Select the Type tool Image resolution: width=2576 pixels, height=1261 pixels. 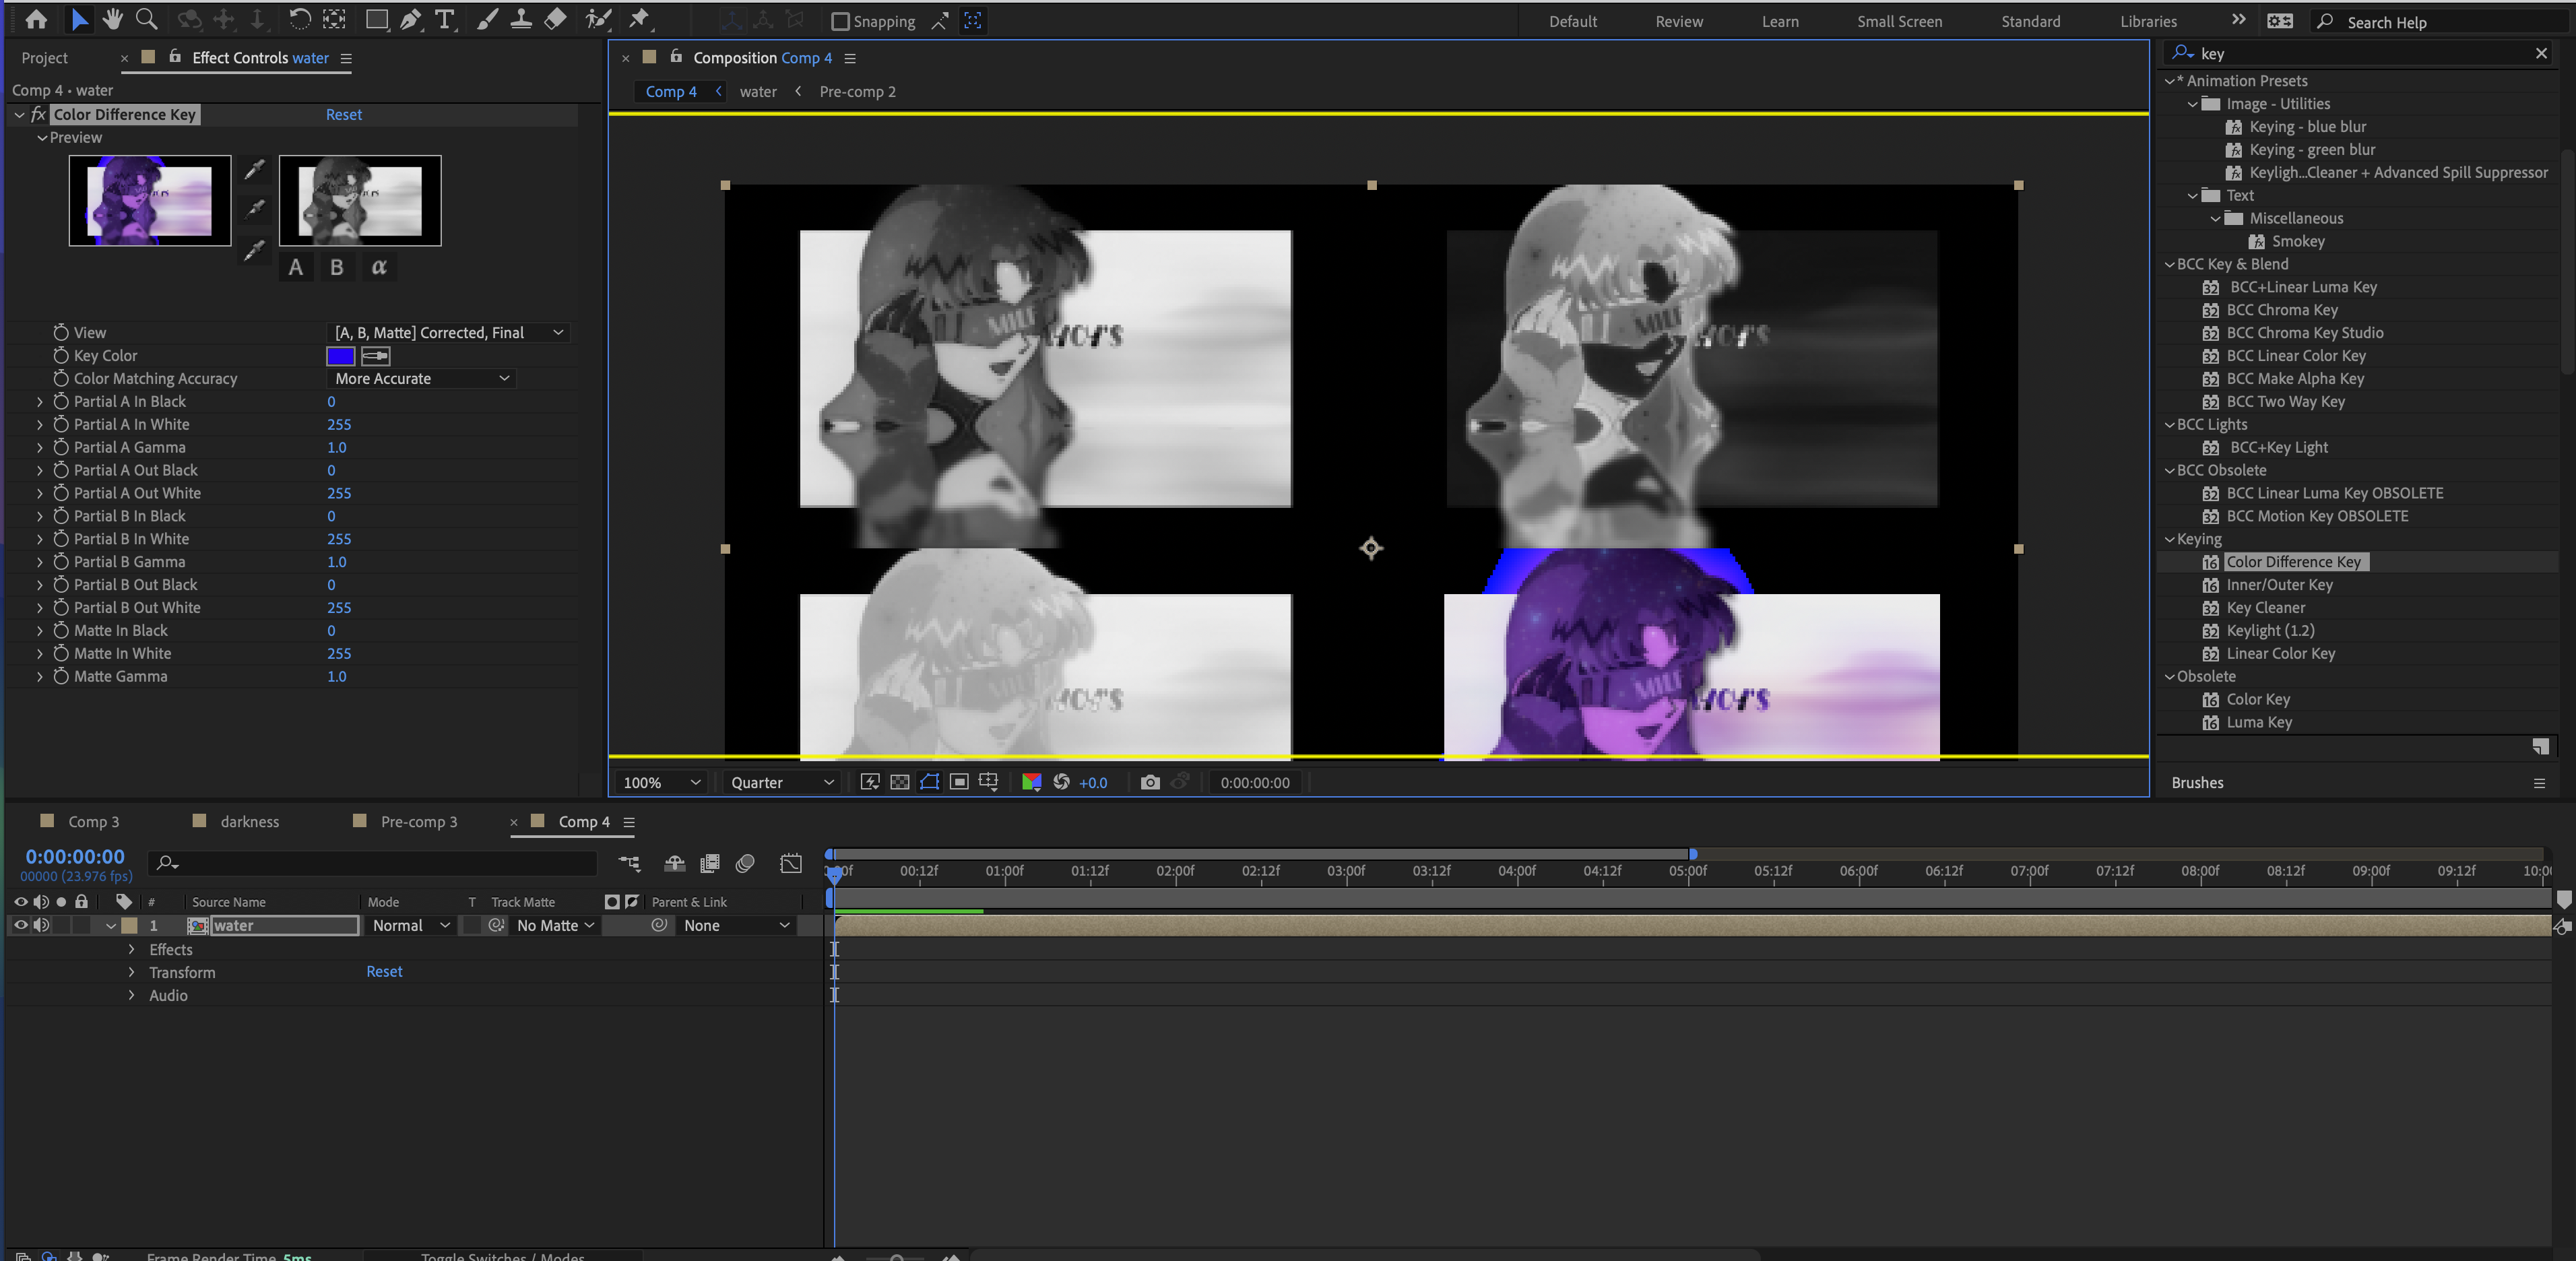[x=444, y=20]
